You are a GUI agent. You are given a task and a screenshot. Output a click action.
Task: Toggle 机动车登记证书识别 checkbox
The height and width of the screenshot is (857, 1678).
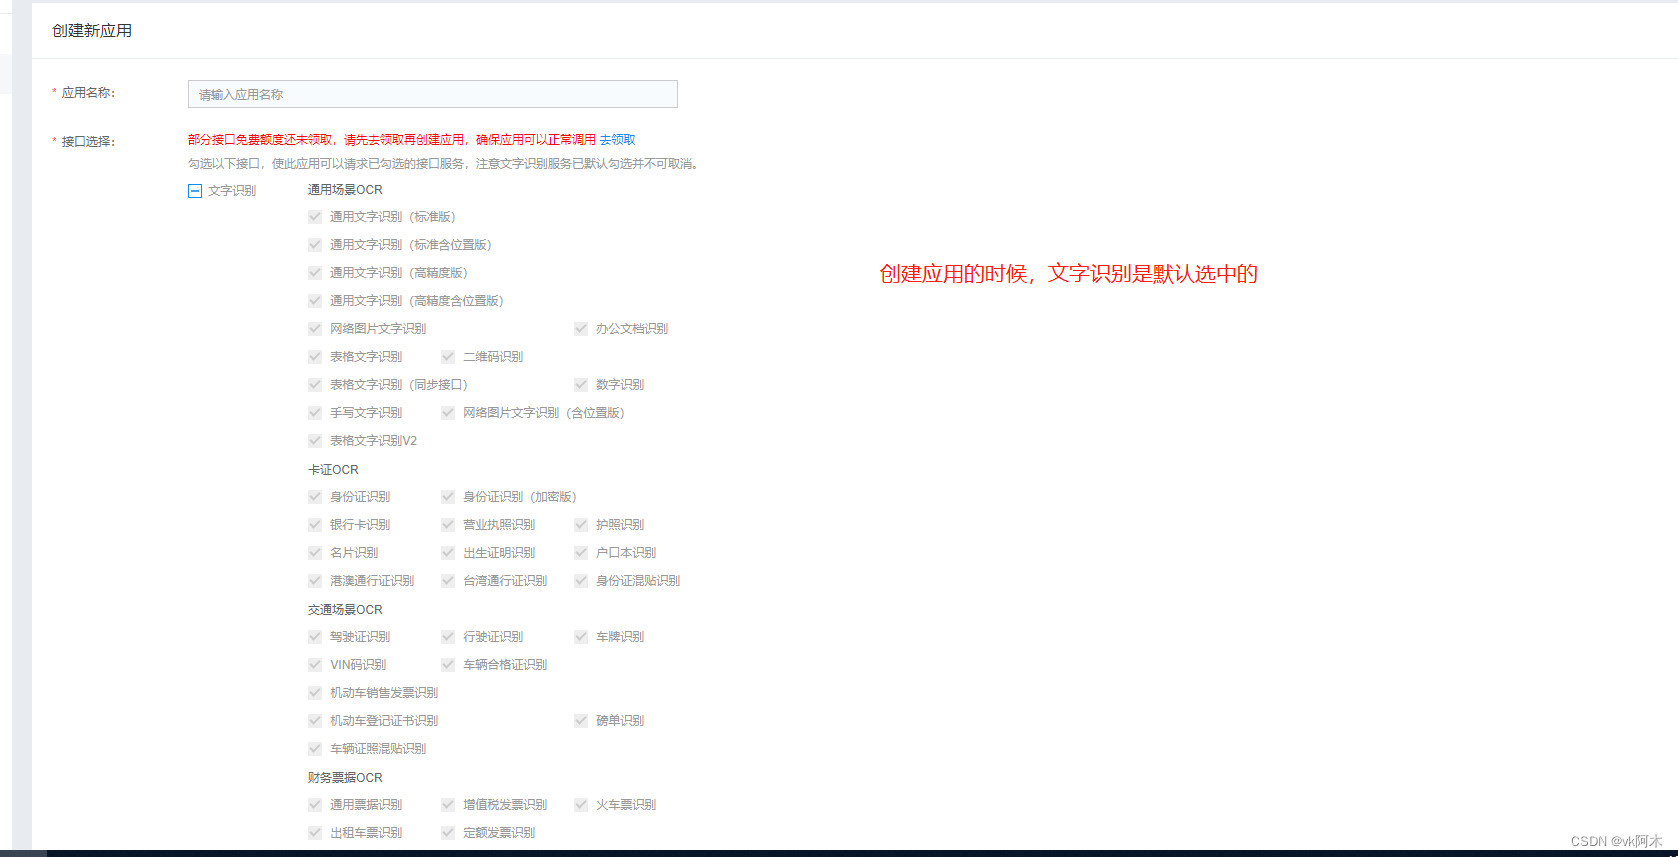click(x=315, y=721)
